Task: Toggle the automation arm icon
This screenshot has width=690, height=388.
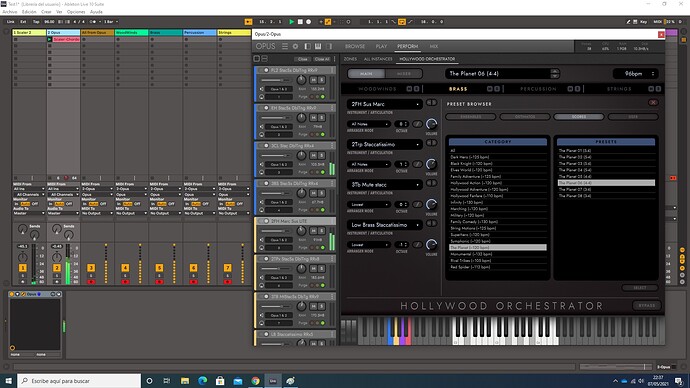Action: pos(328,22)
